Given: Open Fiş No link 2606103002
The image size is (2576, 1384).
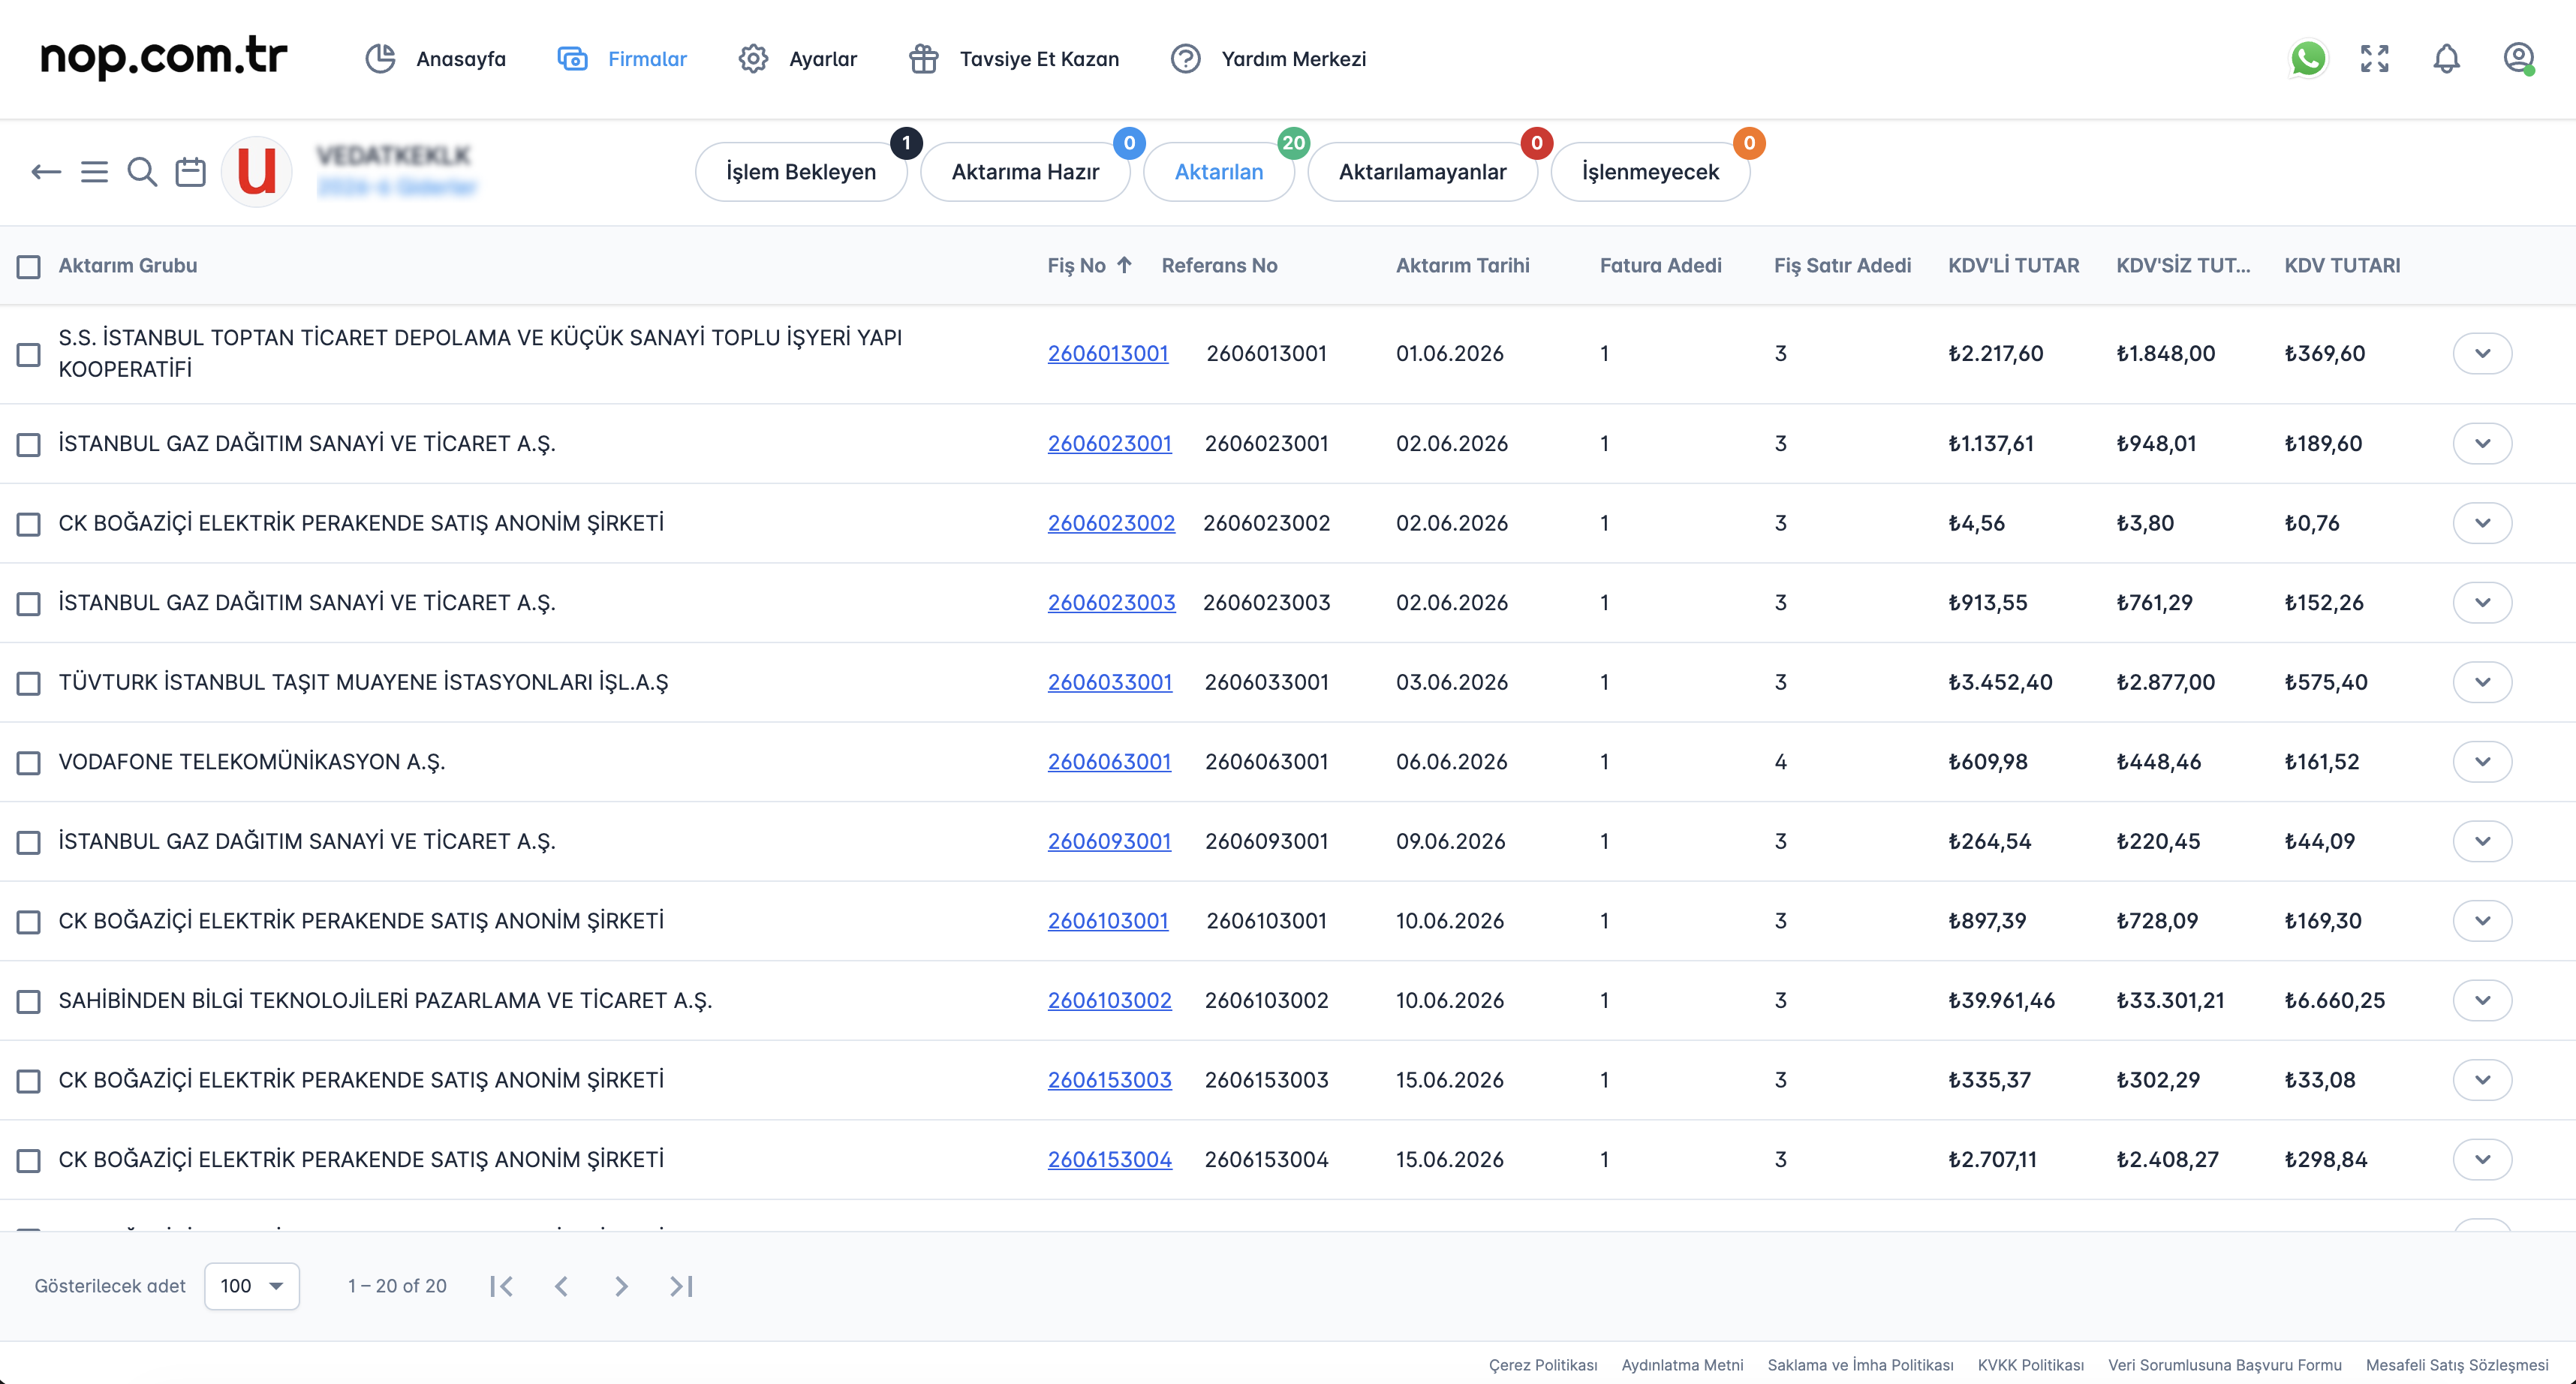Looking at the screenshot, I should click(1110, 1000).
